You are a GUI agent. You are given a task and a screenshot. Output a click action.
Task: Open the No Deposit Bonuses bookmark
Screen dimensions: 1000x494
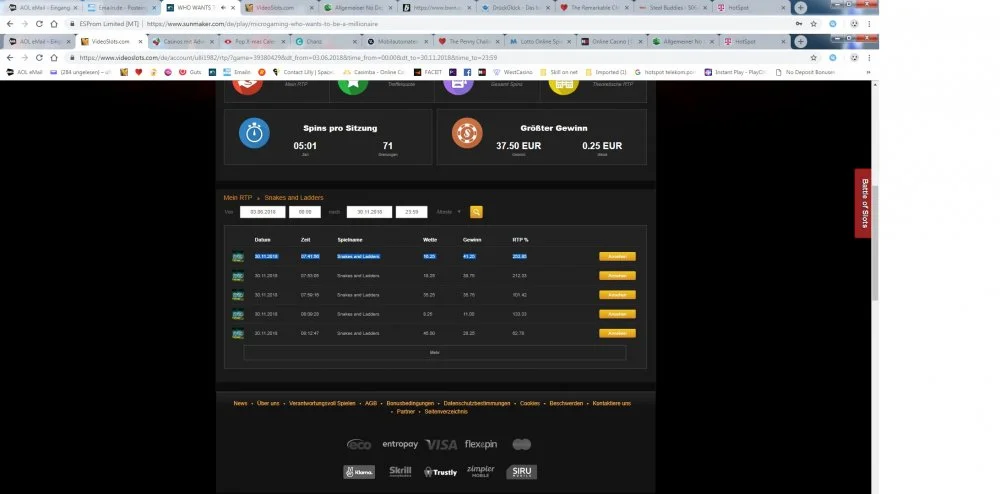coord(805,72)
